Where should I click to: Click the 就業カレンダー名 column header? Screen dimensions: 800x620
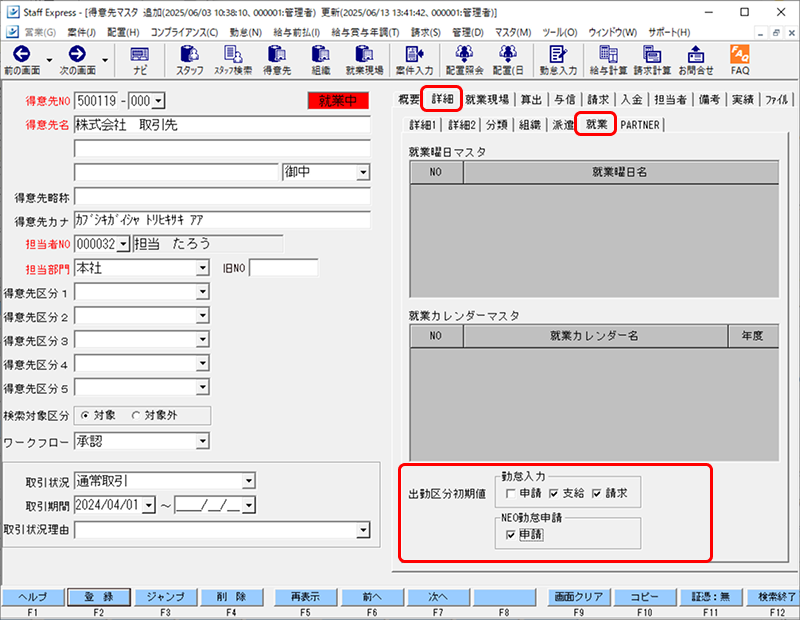[595, 336]
